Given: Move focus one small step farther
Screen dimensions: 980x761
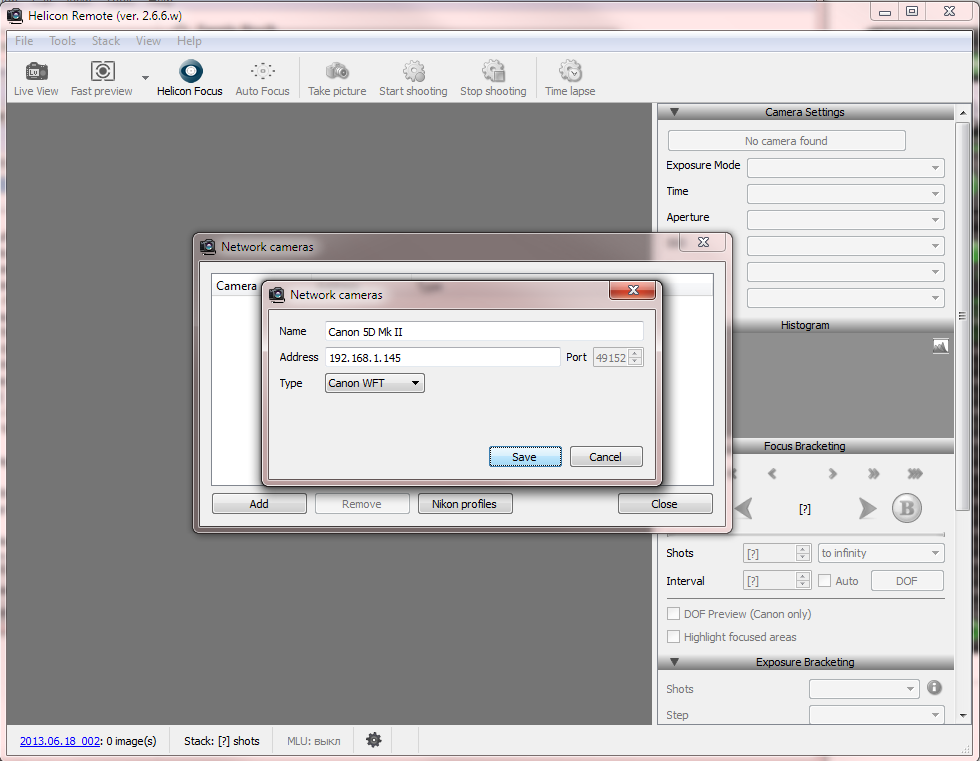Looking at the screenshot, I should pos(832,474).
